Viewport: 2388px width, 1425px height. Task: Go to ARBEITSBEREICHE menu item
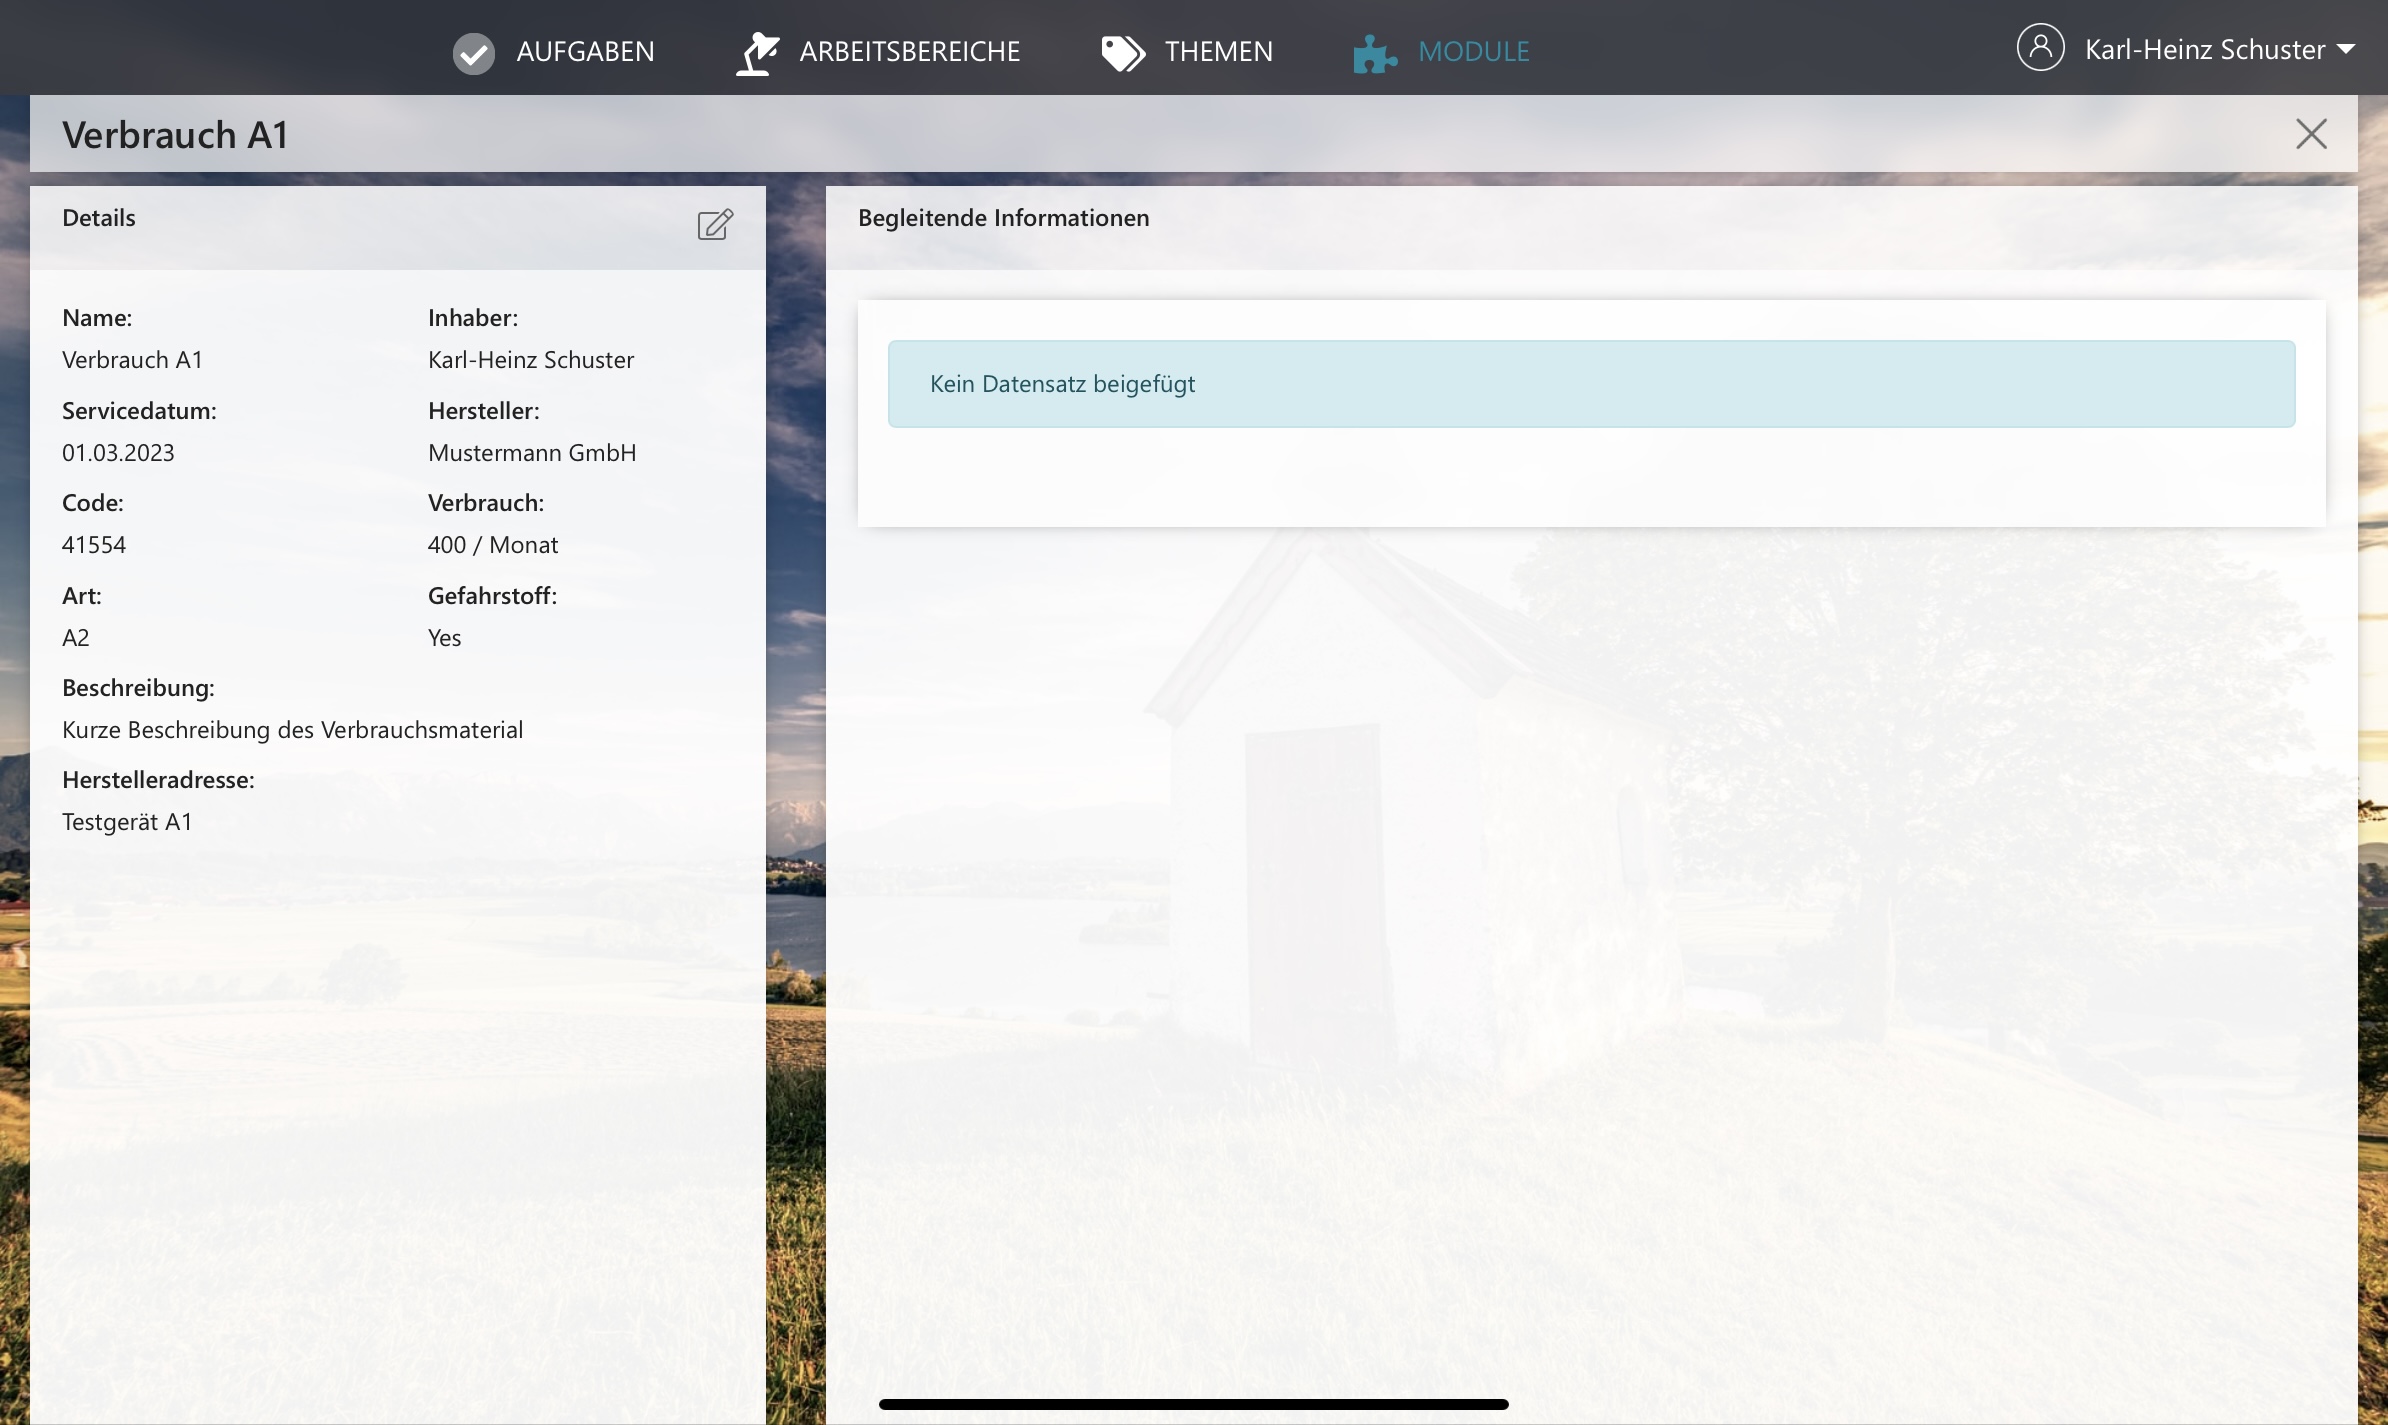[x=909, y=52]
